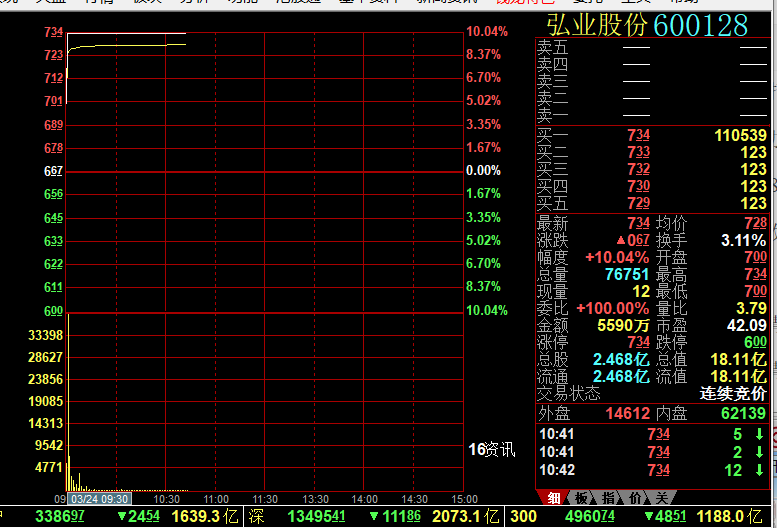Click the 667 previous close axis label
777x528 pixels.
[x=54, y=171]
